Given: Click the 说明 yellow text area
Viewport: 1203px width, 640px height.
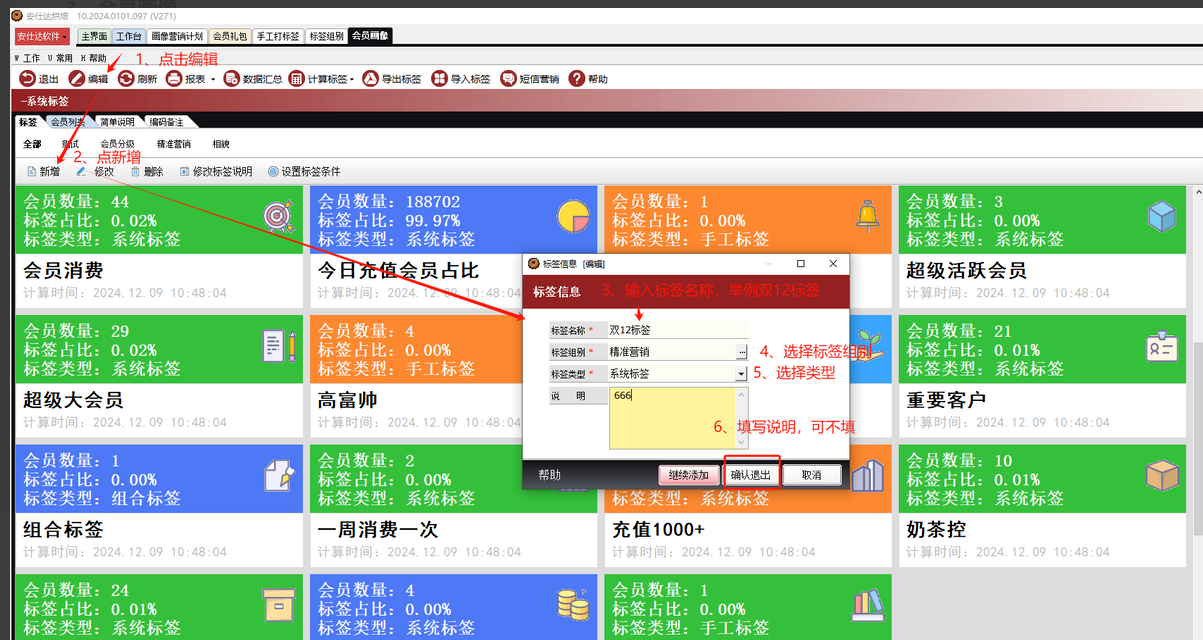Looking at the screenshot, I should coord(672,418).
